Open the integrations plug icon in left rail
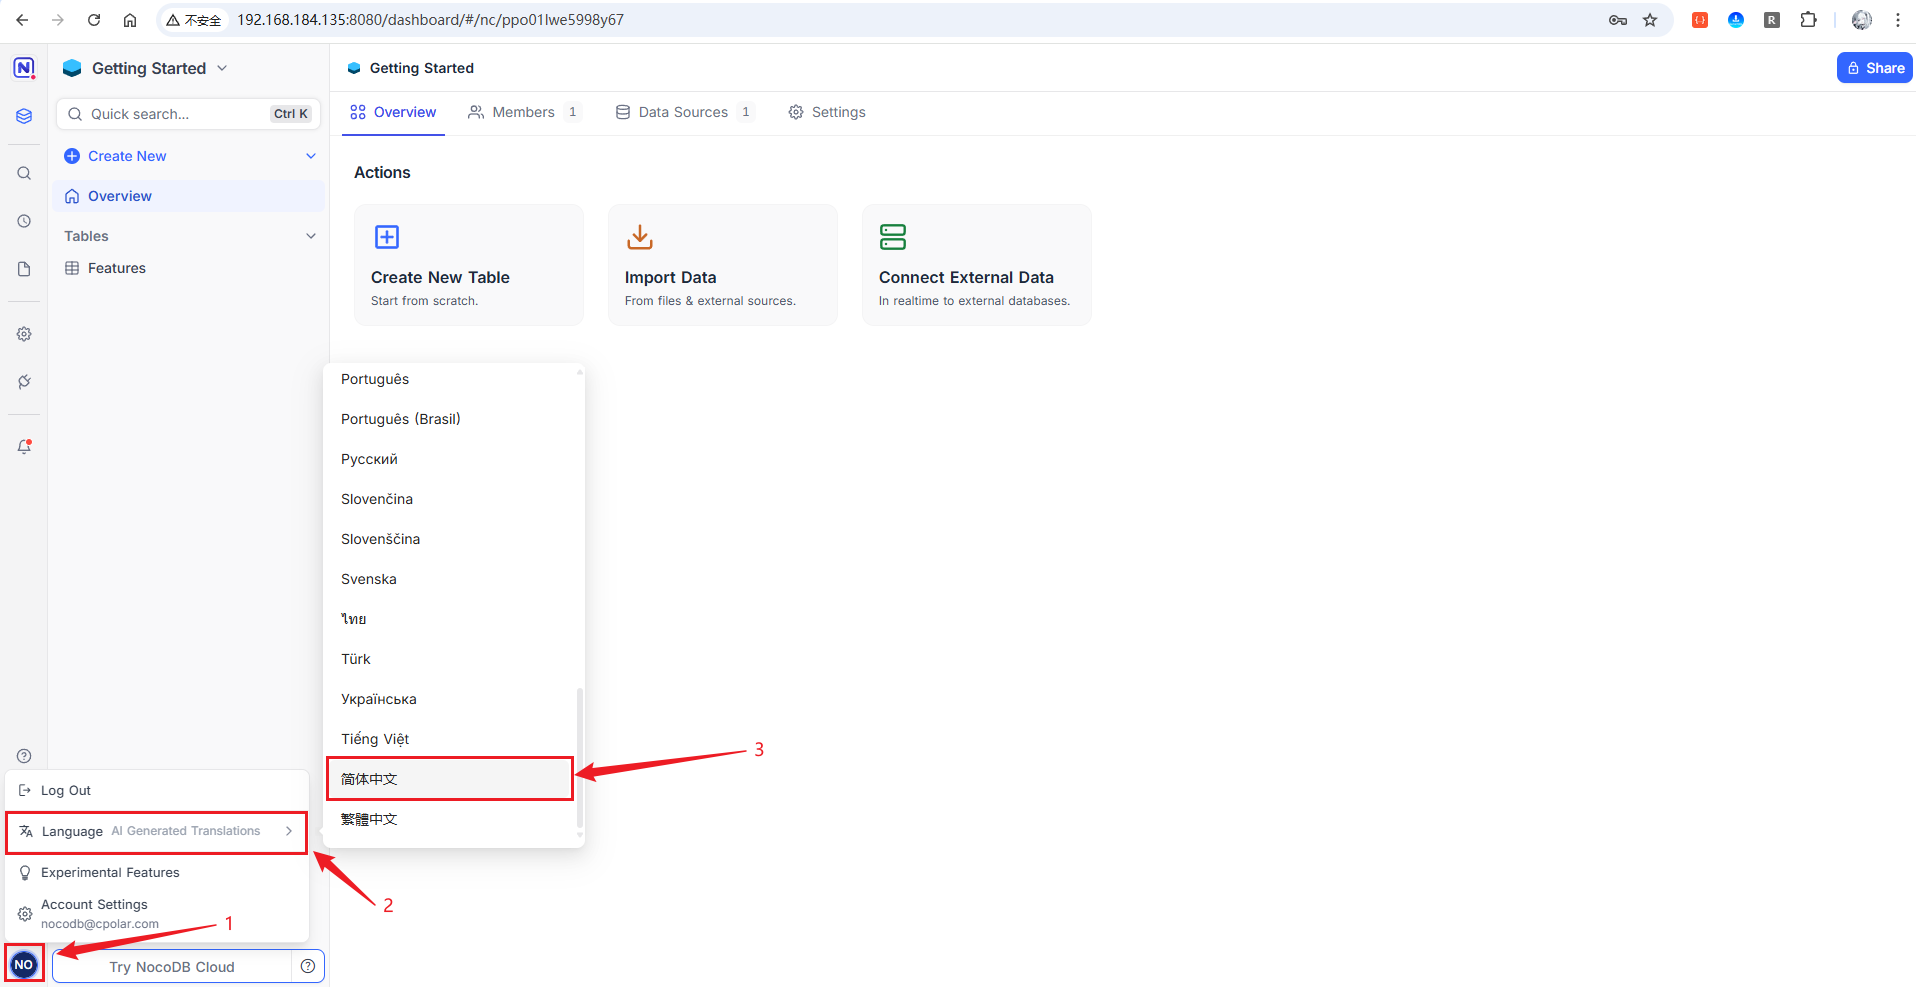Screen dimensions: 1916x987 [x=24, y=382]
